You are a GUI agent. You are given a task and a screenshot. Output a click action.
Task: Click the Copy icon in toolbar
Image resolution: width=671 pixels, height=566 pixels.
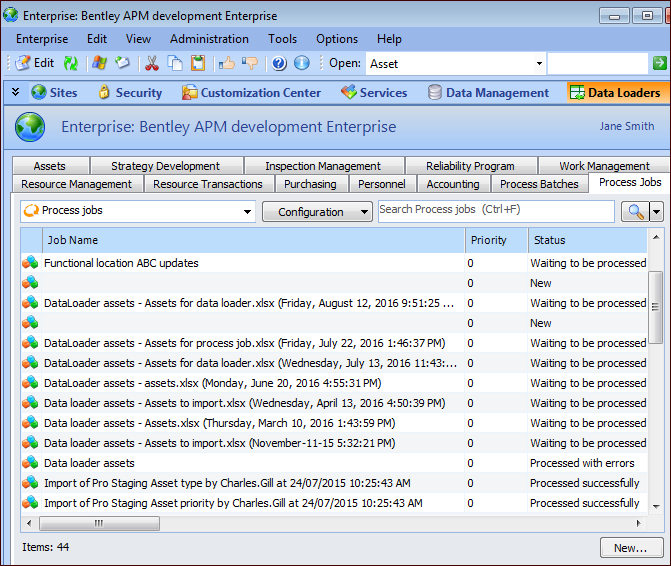click(175, 63)
